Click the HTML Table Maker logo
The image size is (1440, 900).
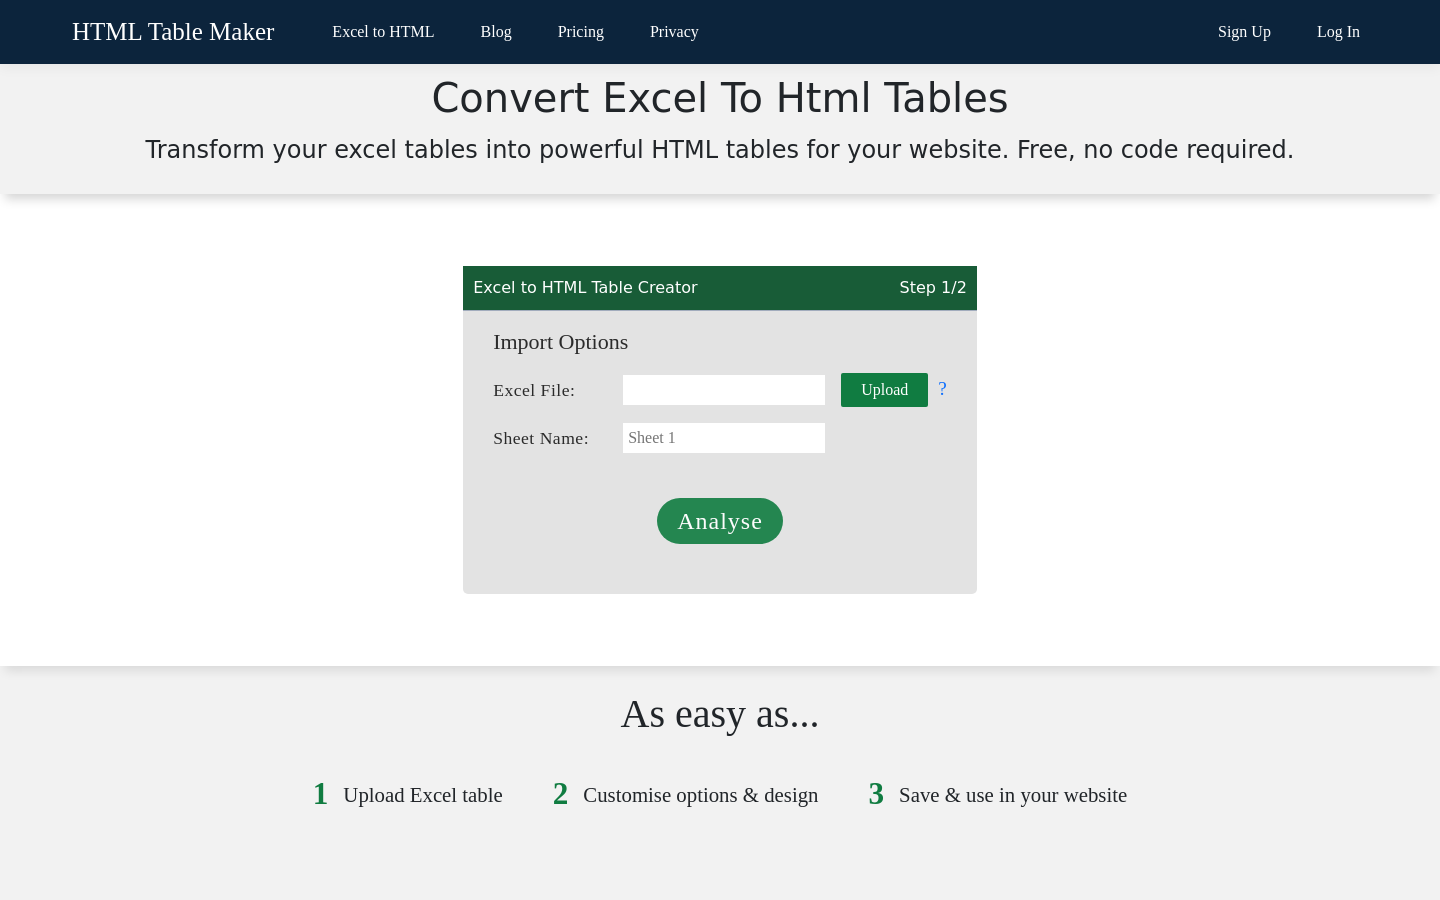tap(173, 32)
